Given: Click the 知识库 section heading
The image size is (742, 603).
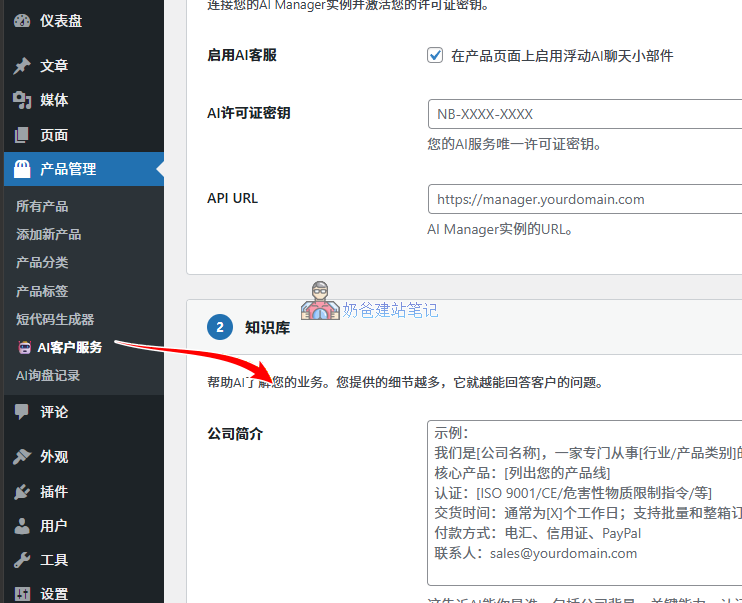Looking at the screenshot, I should 267,328.
